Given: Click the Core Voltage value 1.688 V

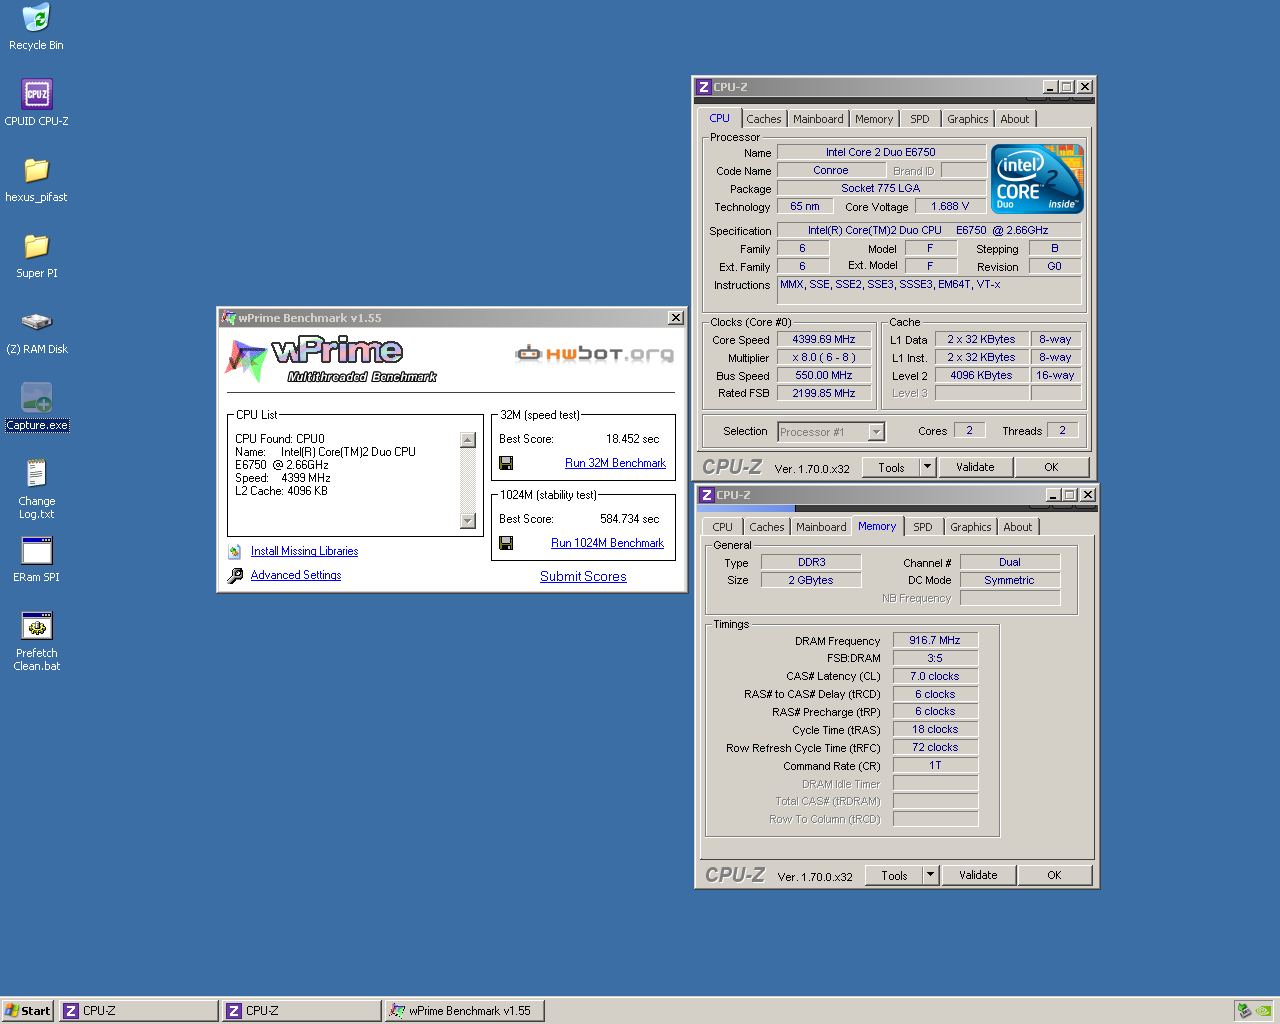Looking at the screenshot, I should click(x=950, y=206).
